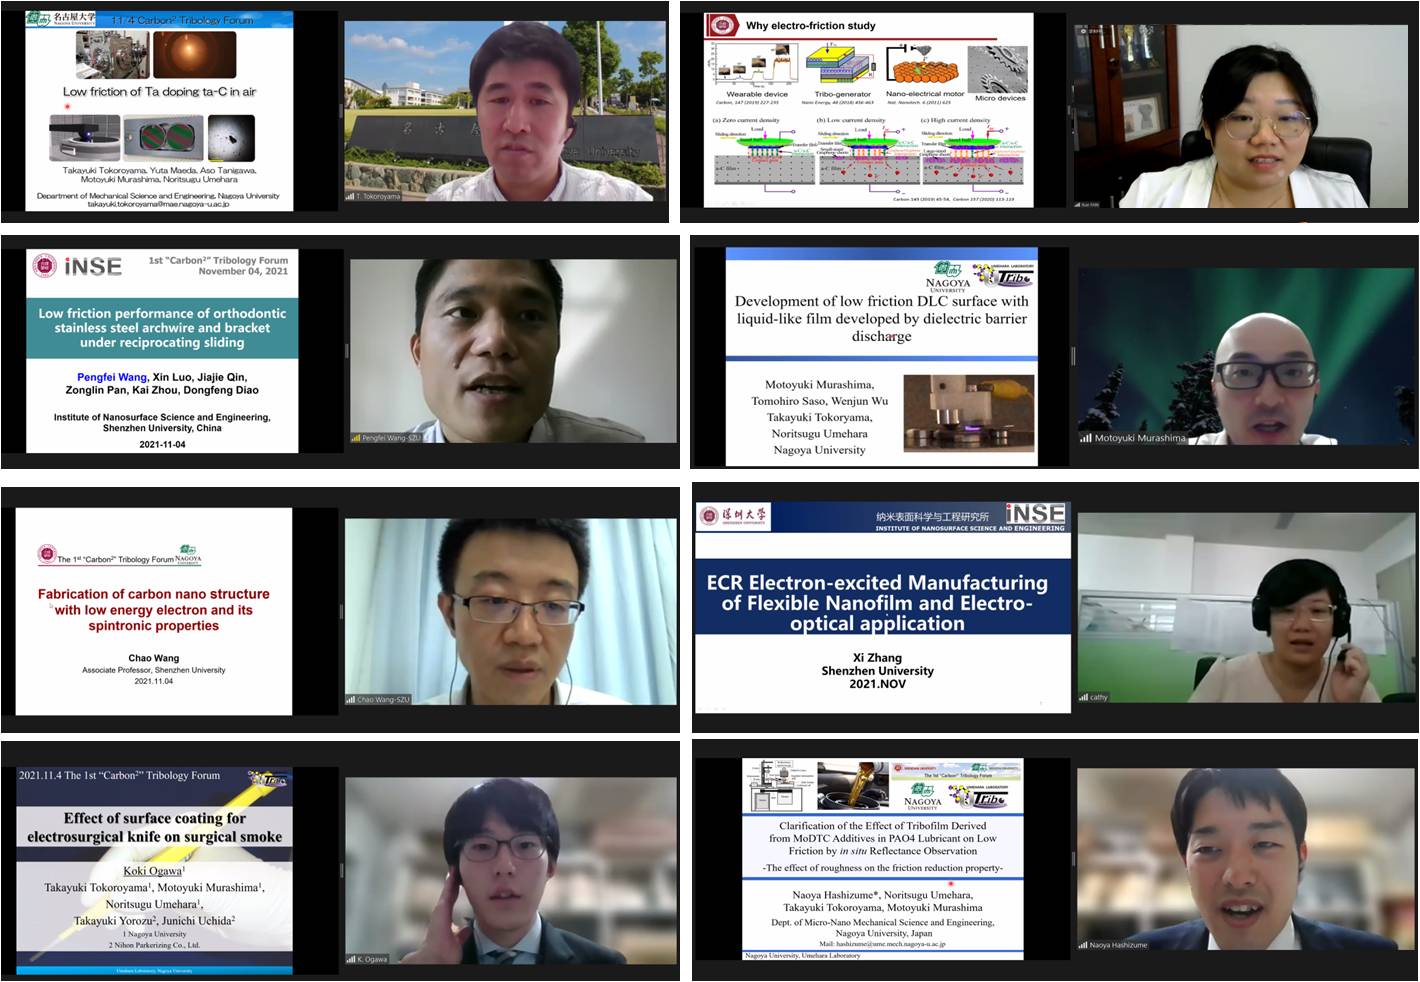Viewport: 1420px width, 982px height.
Task: Click signal icon next to Pengfei Wang-SZU label
Action: pos(355,438)
